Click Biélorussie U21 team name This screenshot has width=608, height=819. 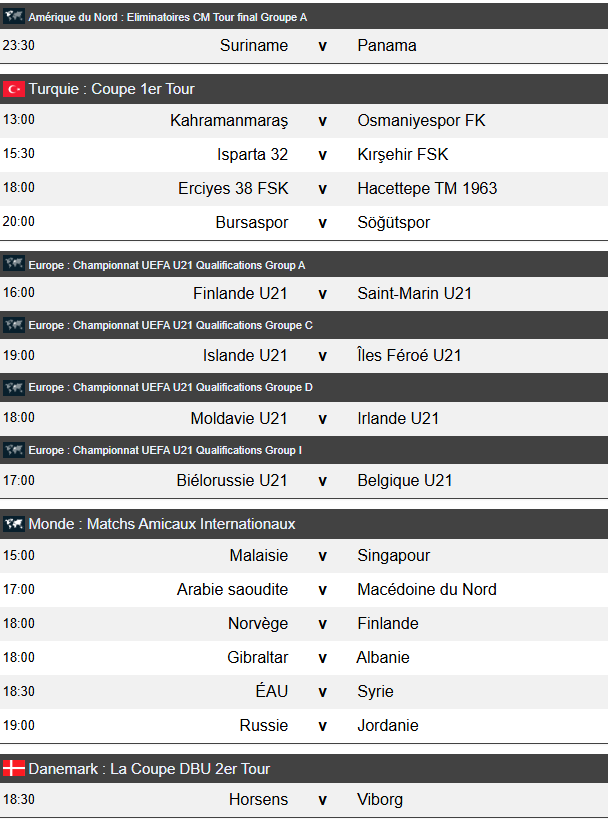(232, 480)
